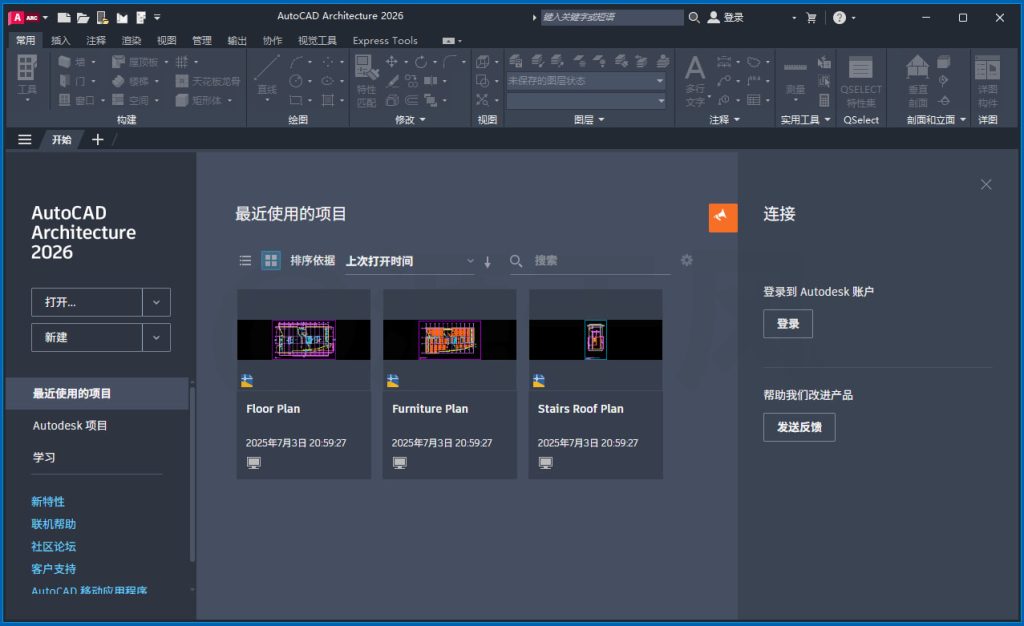Click the help question mark icon
This screenshot has height=626, width=1024.
(x=839, y=18)
